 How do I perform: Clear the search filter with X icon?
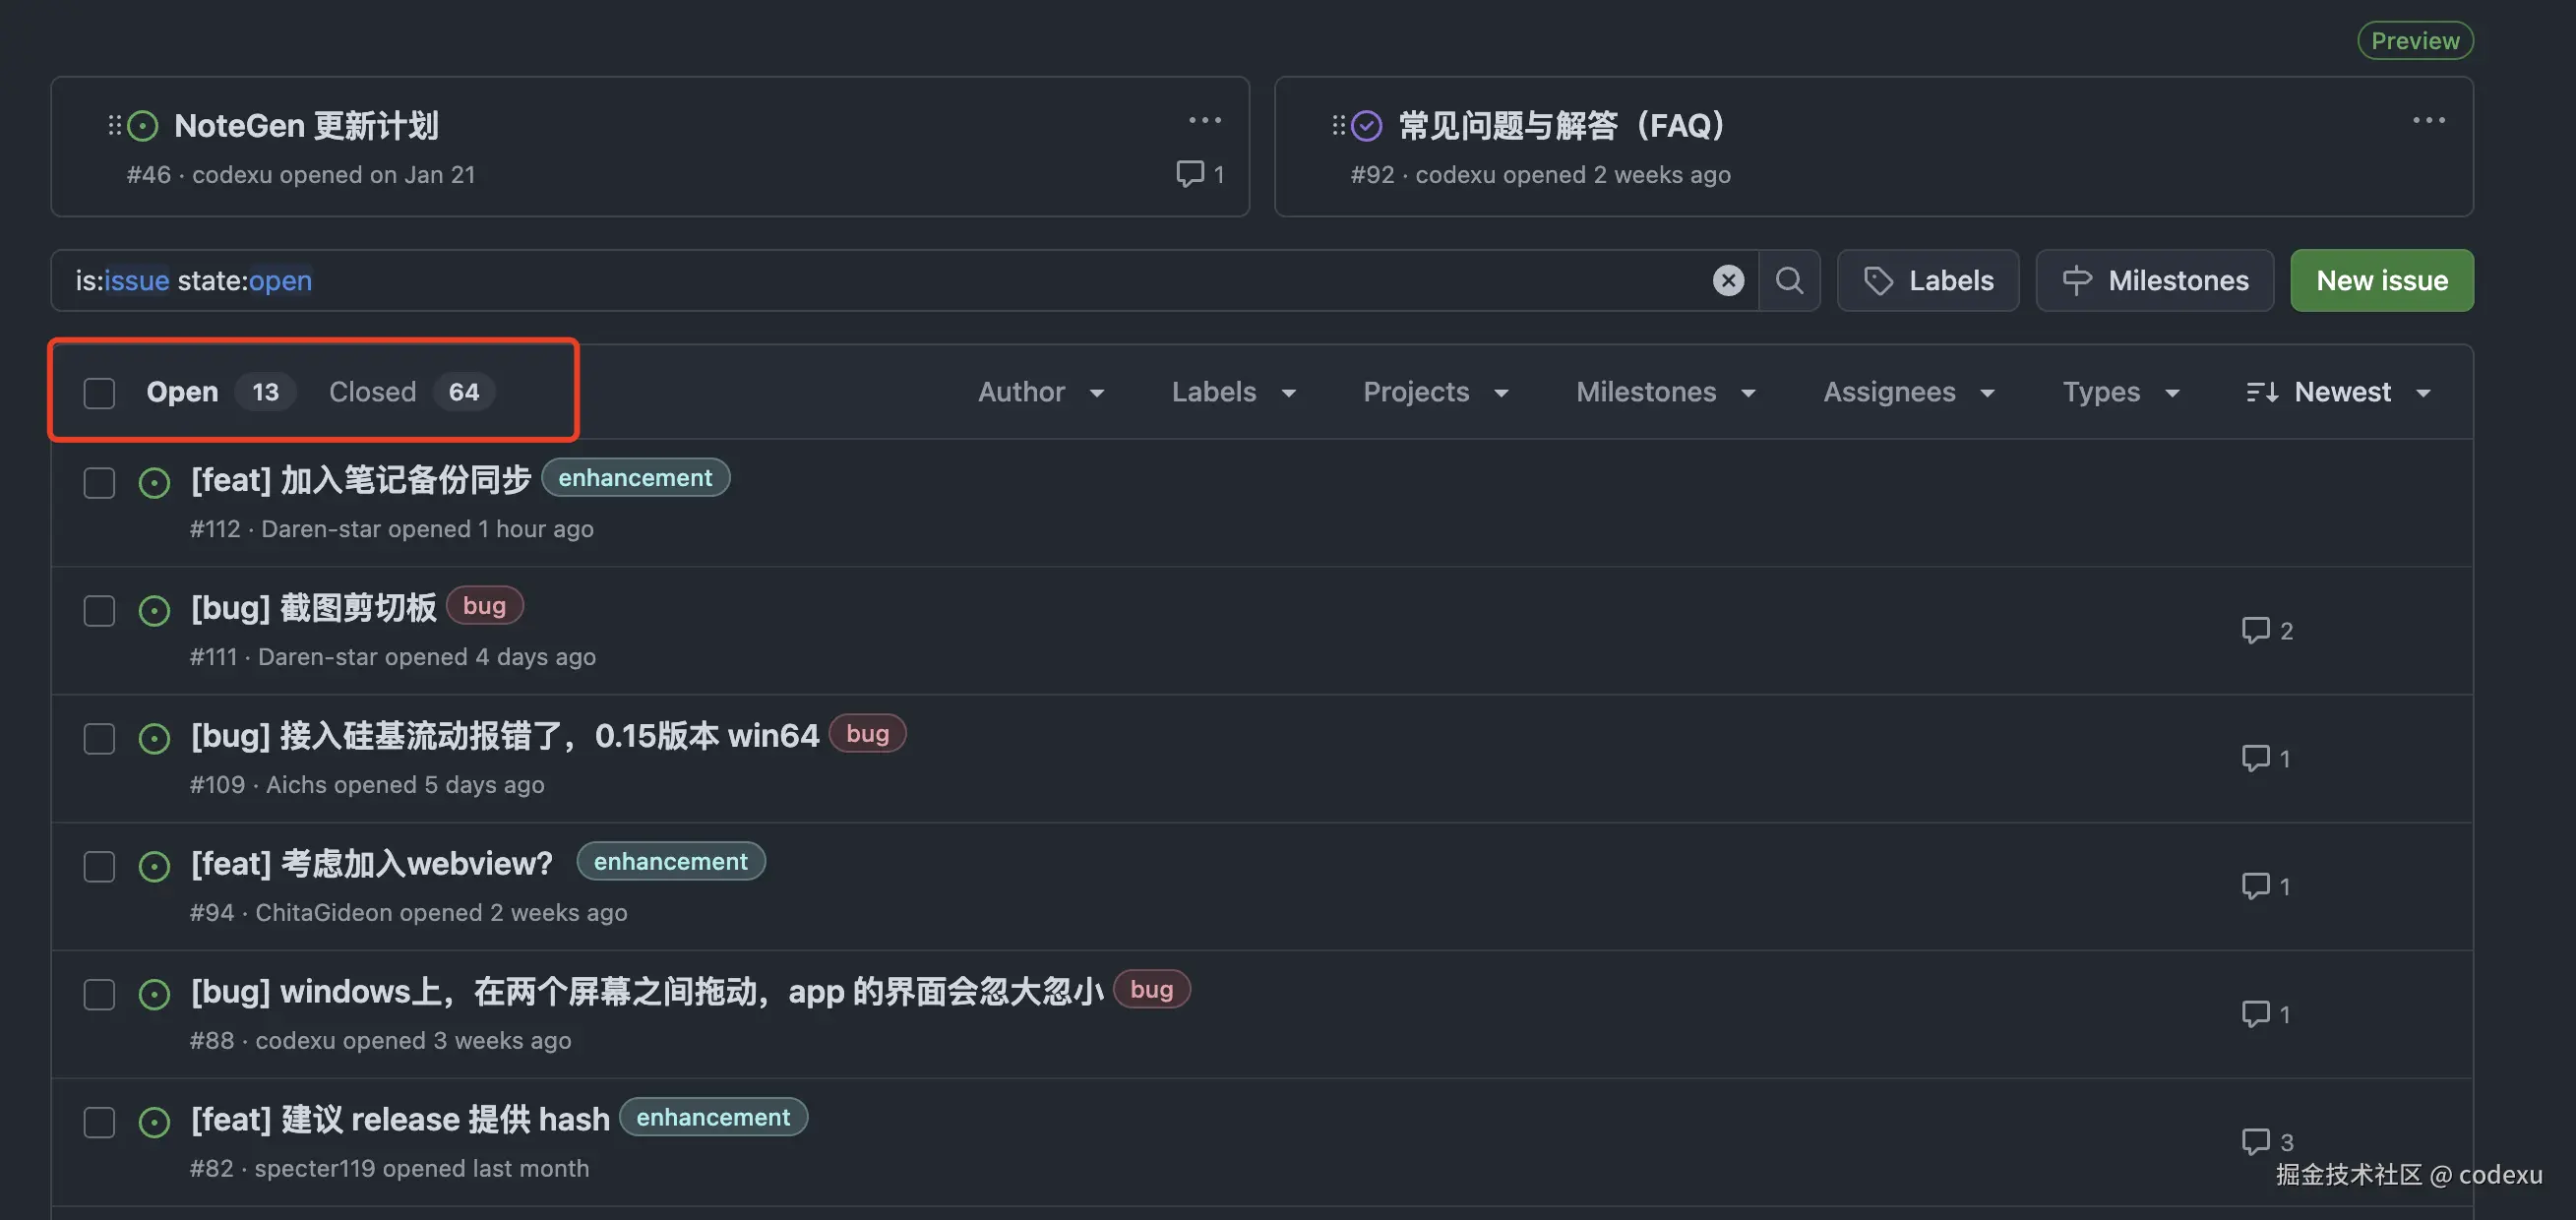pos(1727,280)
